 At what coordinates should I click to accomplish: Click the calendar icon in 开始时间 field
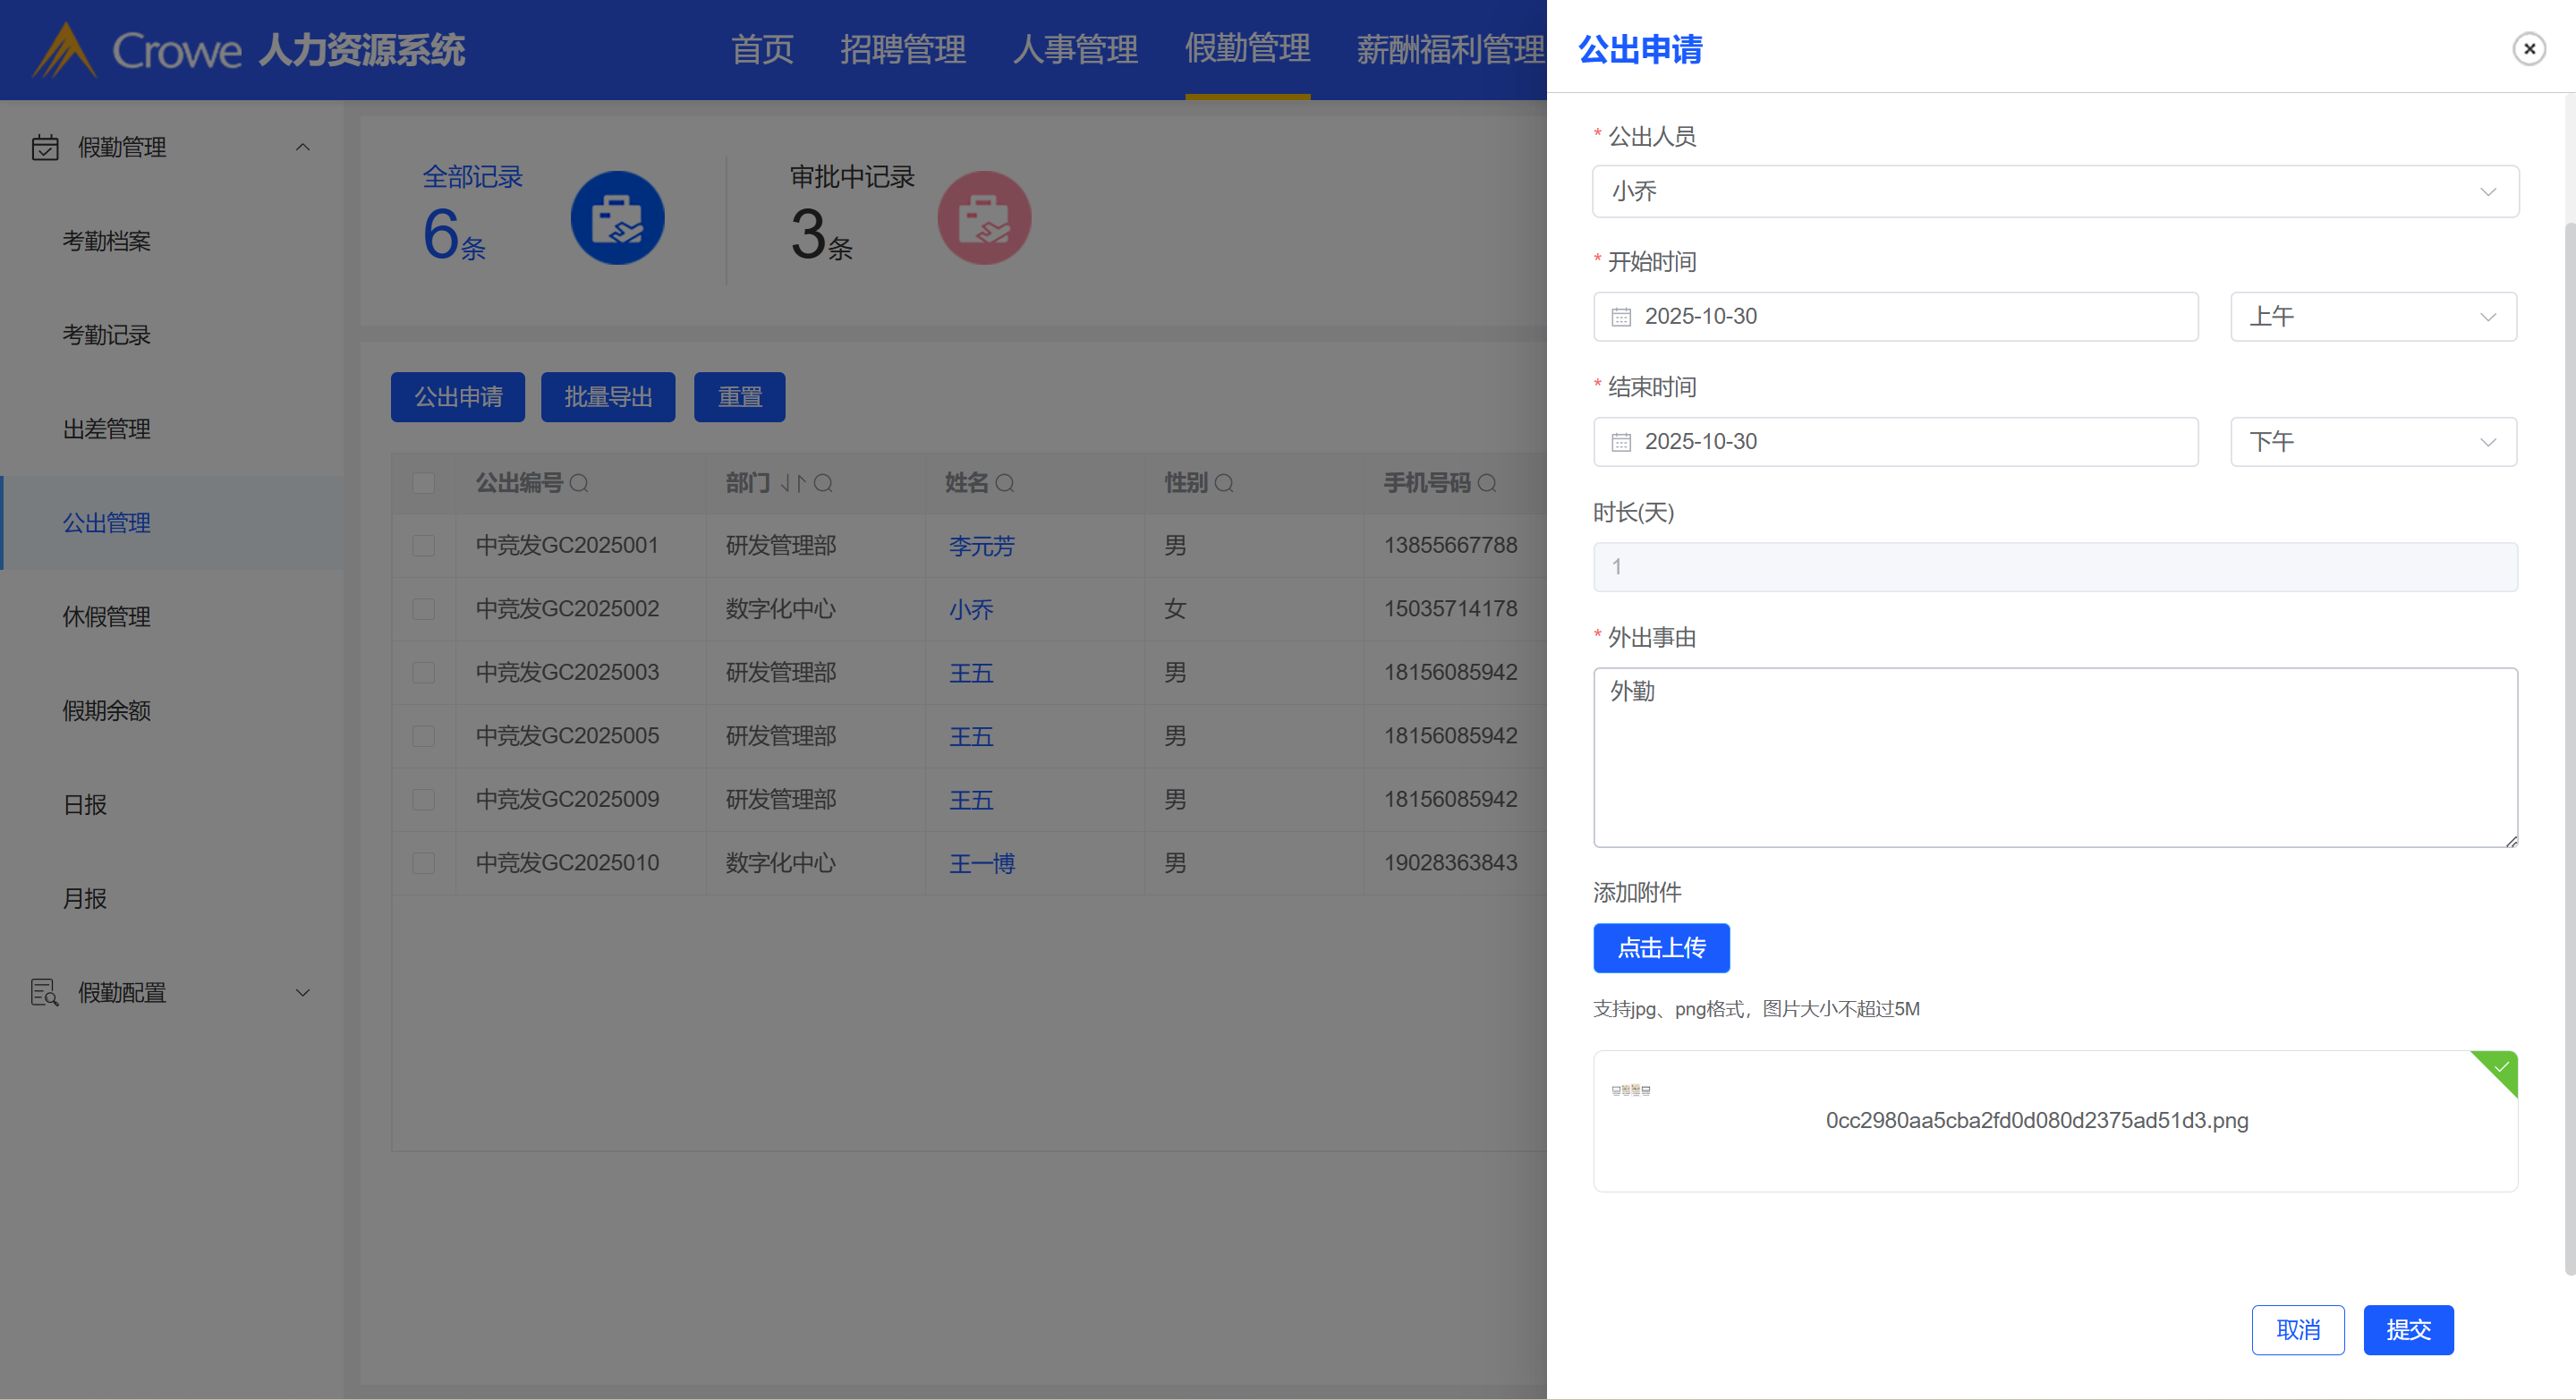1621,317
